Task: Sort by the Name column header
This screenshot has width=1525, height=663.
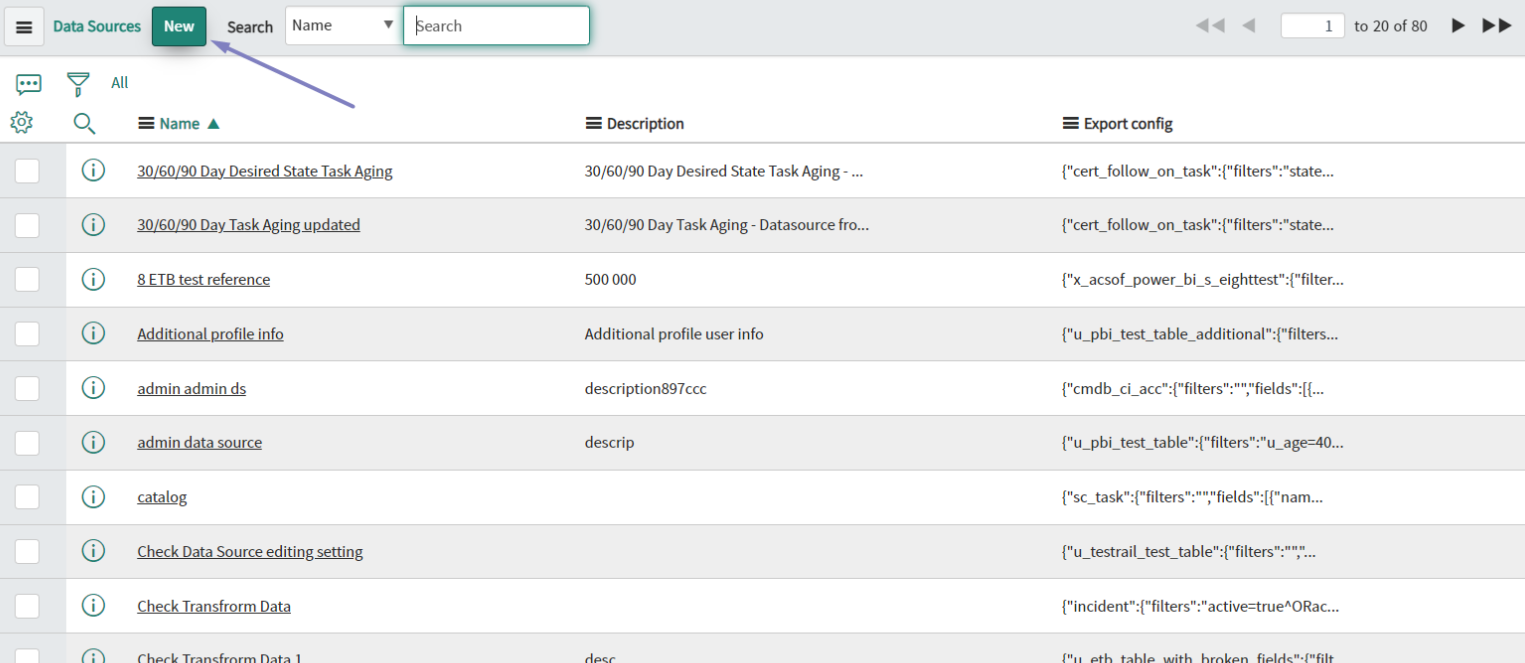Action: pos(180,124)
